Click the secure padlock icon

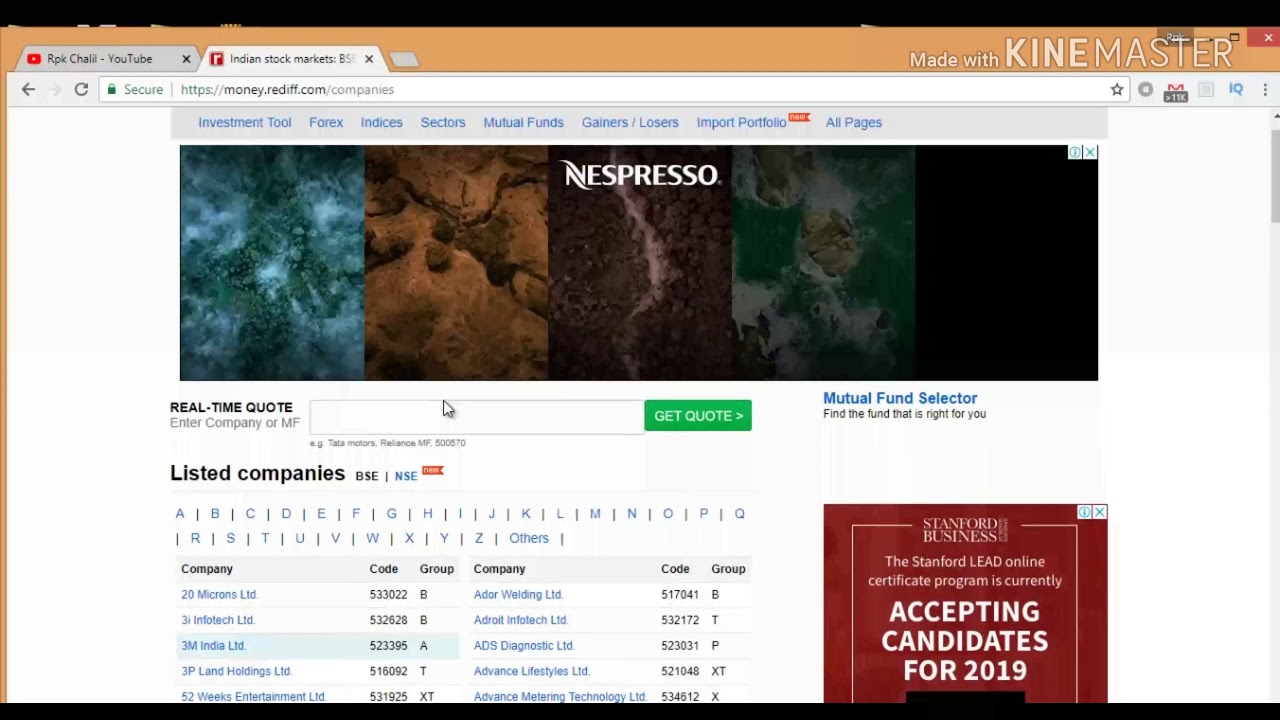(x=112, y=89)
